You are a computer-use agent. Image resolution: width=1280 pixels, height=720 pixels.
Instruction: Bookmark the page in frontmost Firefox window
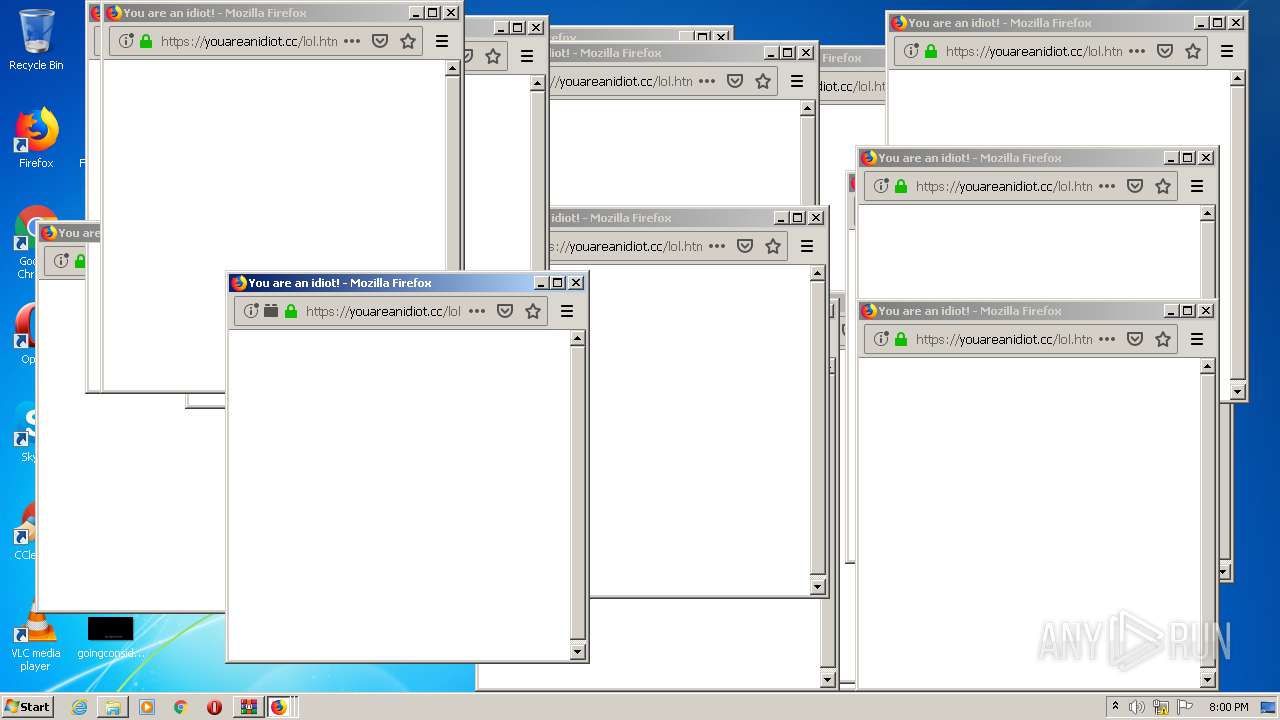tap(533, 311)
